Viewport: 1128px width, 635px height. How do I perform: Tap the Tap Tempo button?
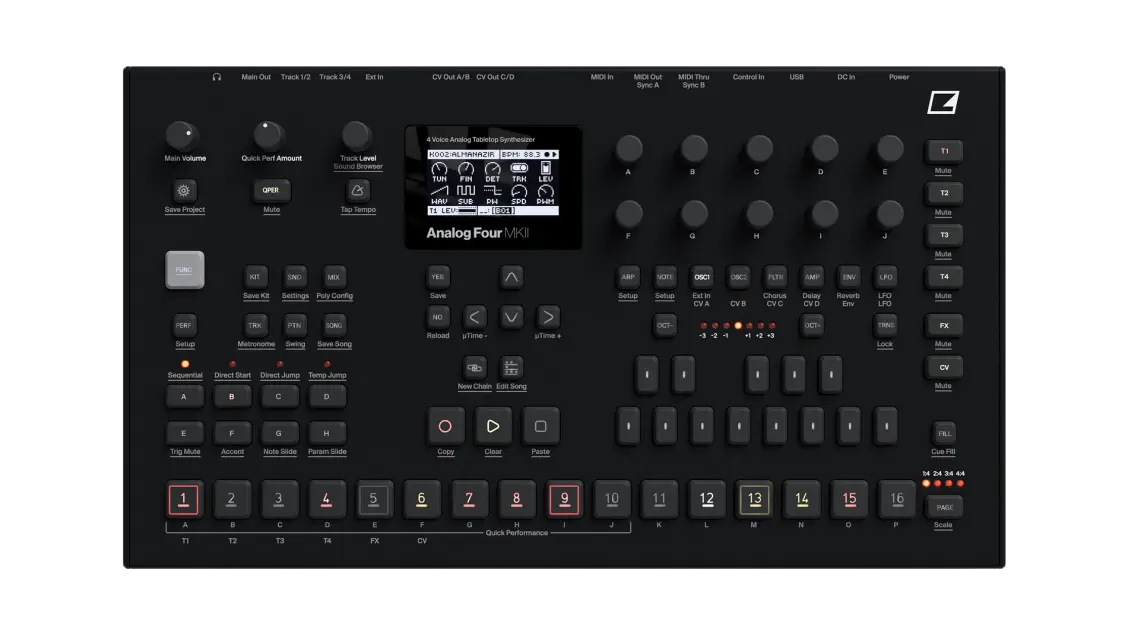358,191
